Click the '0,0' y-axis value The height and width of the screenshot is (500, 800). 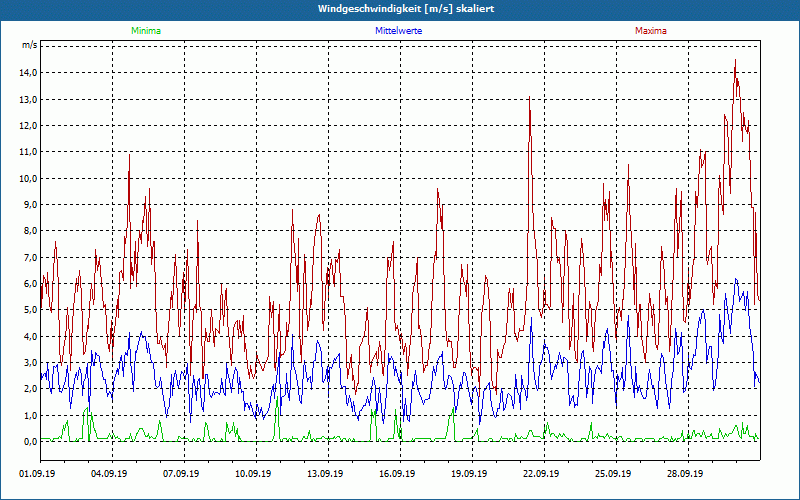coord(31,442)
